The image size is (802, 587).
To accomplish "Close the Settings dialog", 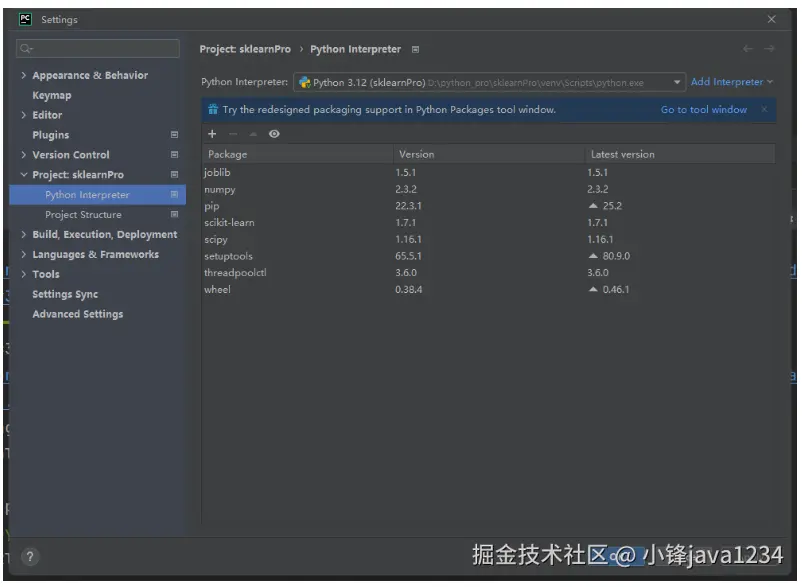I will 771,19.
